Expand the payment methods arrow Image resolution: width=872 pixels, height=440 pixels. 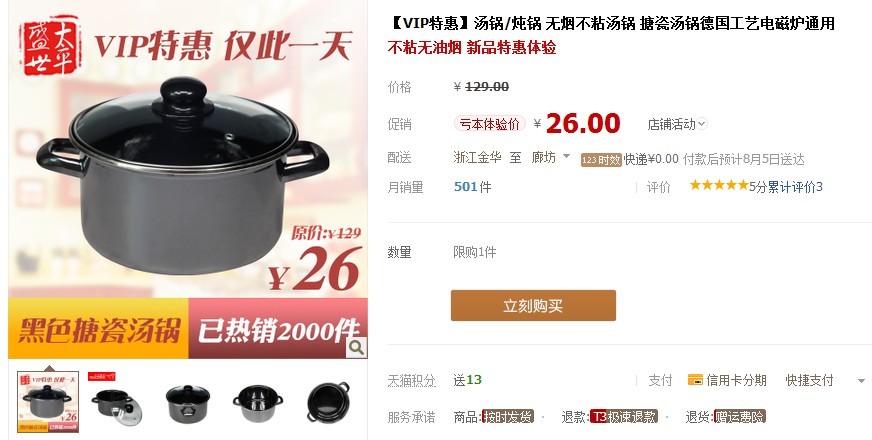pos(861,381)
